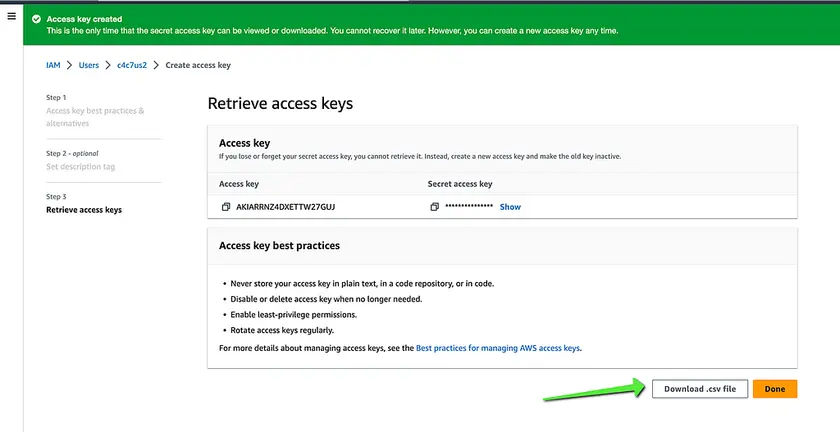840x432 pixels.
Task: Click the Access key best practices heading
Action: [279, 245]
